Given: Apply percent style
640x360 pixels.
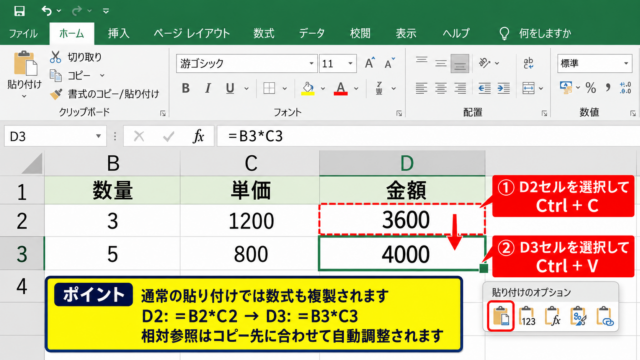Looking at the screenshot, I should point(590,87).
